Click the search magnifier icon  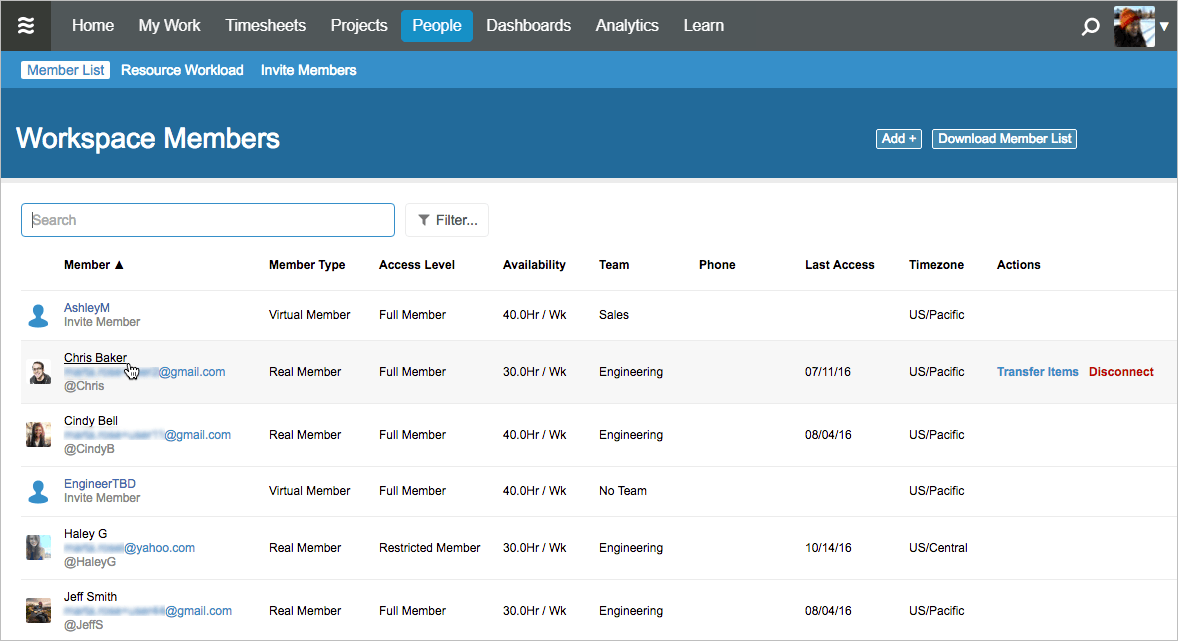pyautogui.click(x=1090, y=26)
